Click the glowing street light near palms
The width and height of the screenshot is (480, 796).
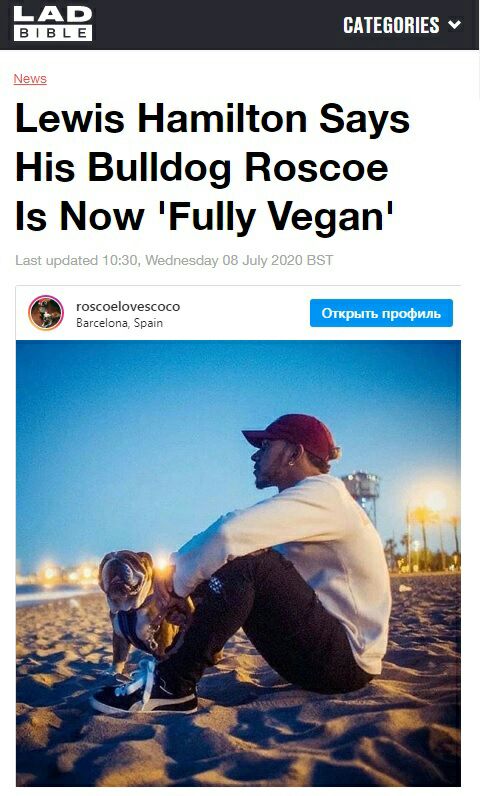click(435, 501)
